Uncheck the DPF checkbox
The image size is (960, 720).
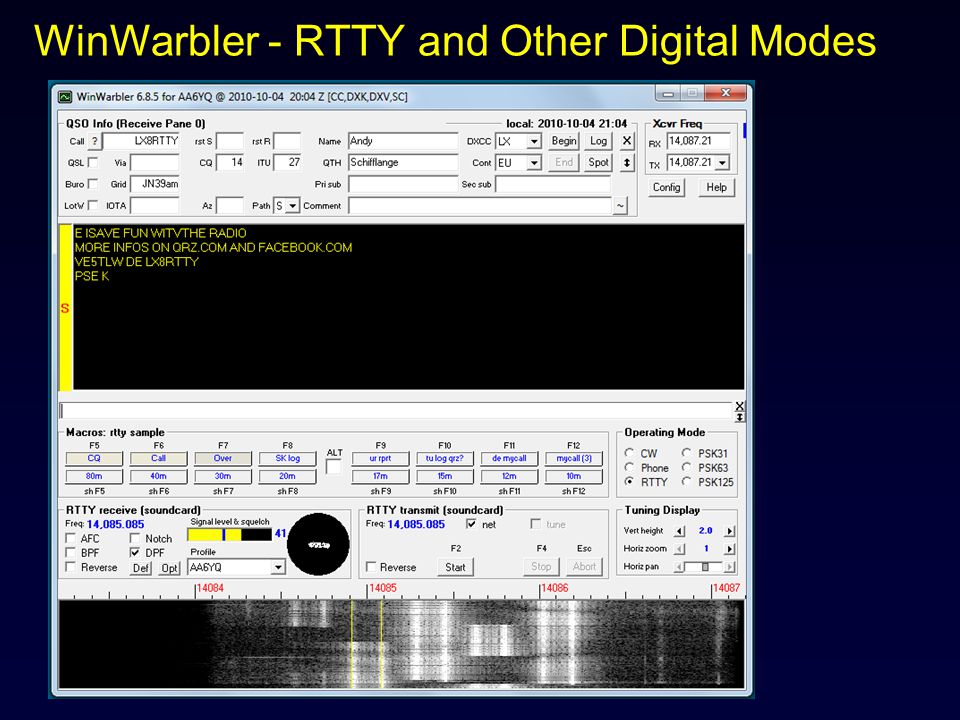pyautogui.click(x=135, y=552)
